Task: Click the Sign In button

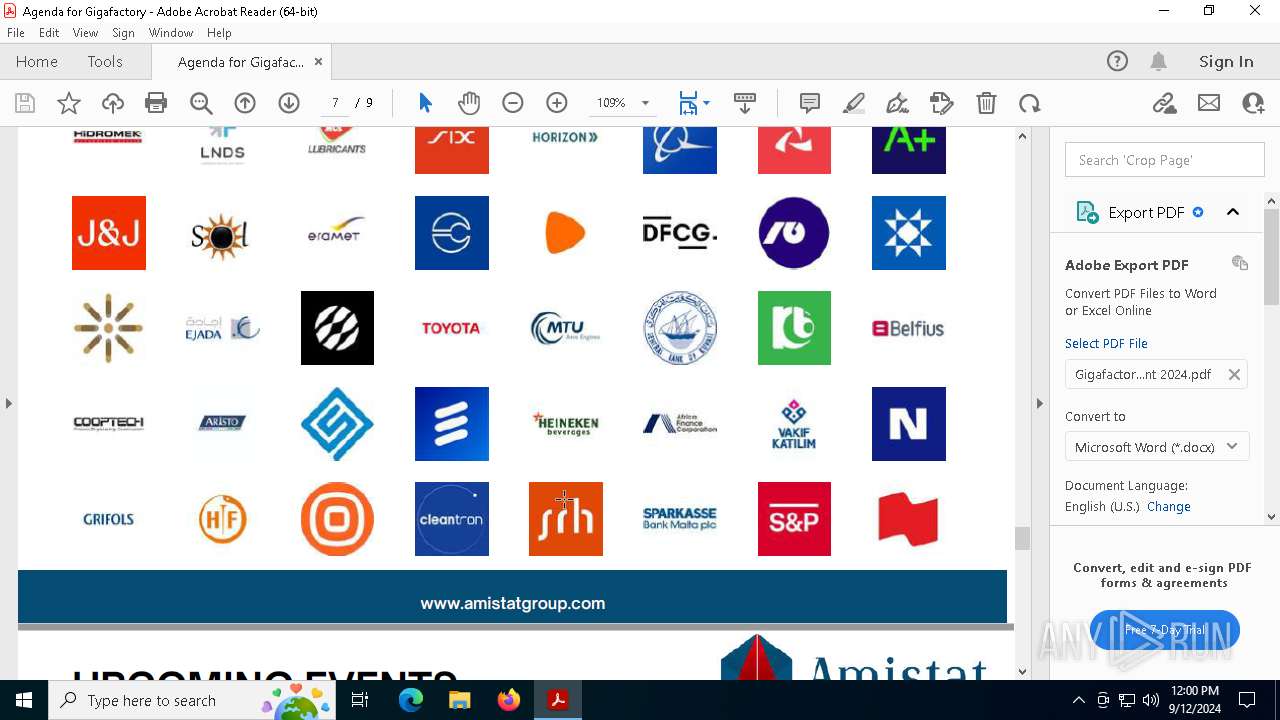Action: coord(1226,62)
